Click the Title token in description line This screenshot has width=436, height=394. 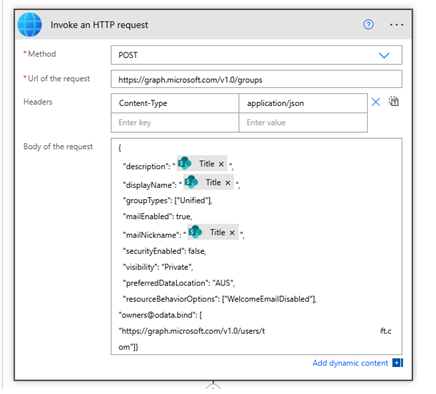pyautogui.click(x=202, y=163)
